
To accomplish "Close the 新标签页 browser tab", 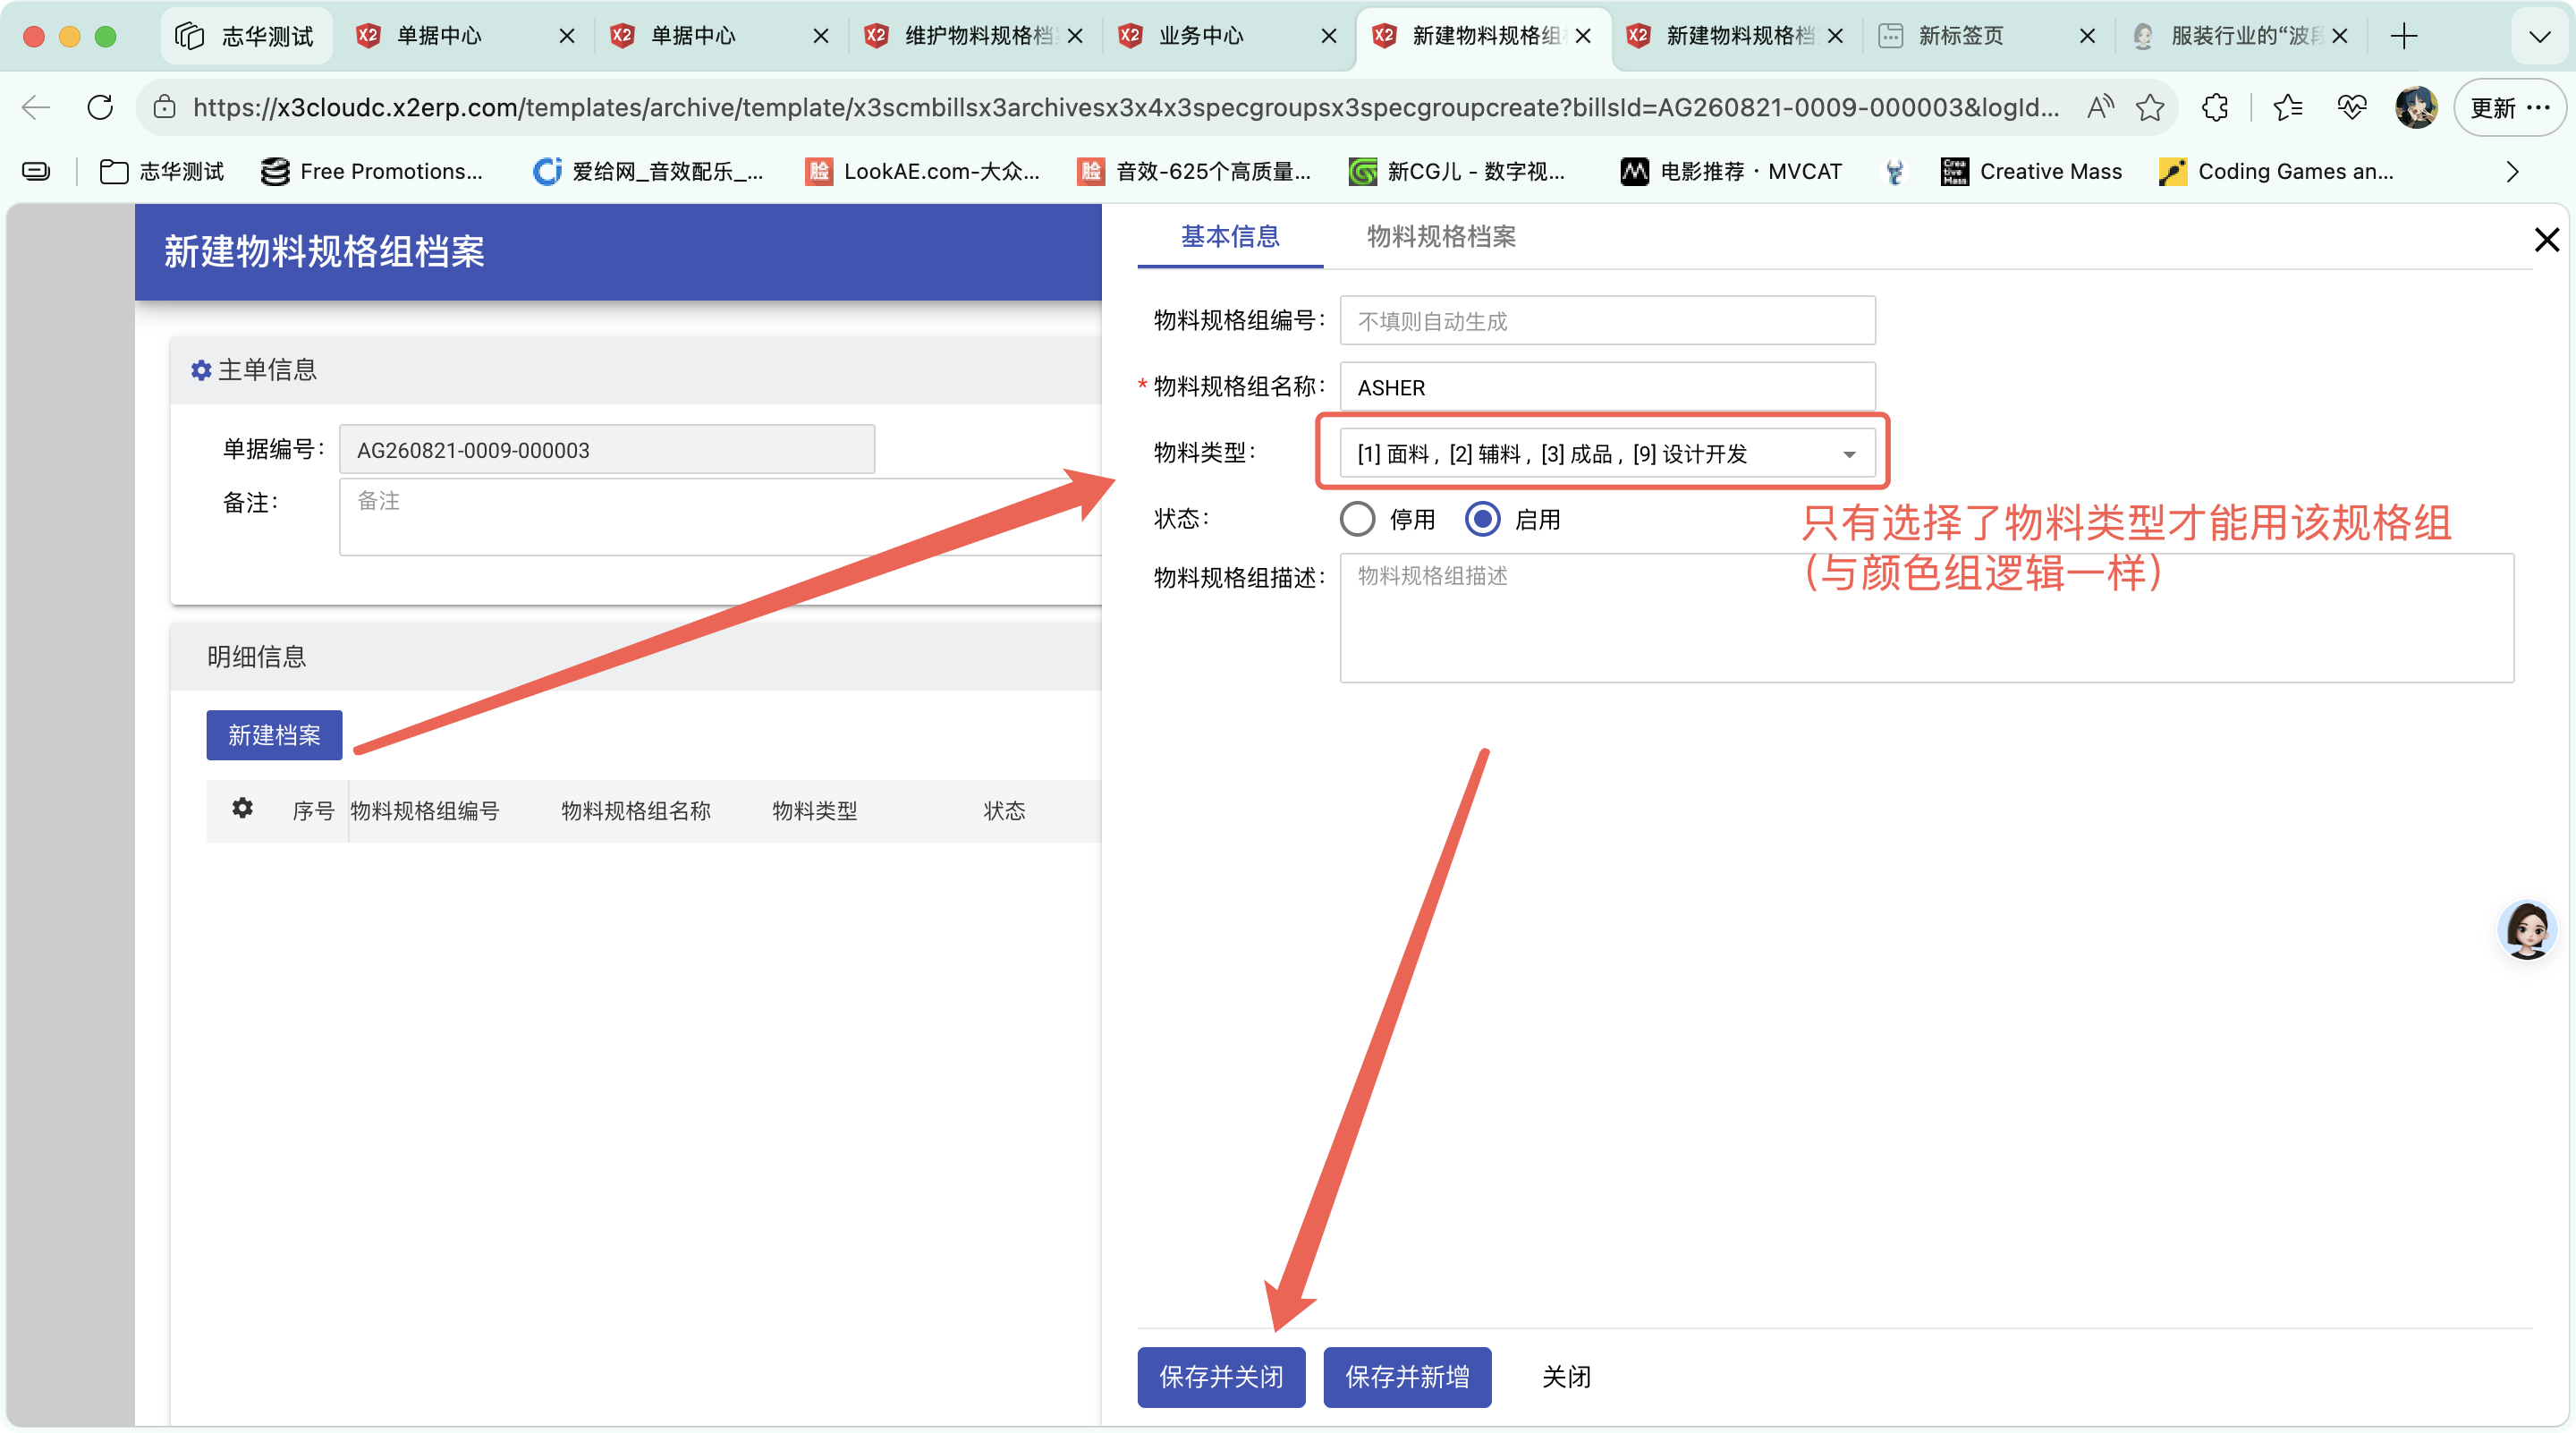I will [x=2087, y=36].
